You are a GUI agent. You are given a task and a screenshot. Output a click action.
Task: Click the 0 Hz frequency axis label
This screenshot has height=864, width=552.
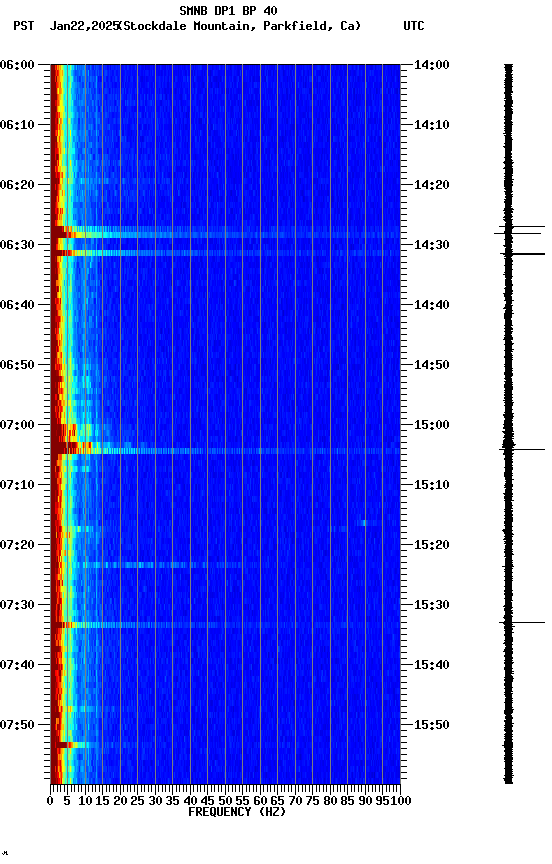click(x=51, y=801)
